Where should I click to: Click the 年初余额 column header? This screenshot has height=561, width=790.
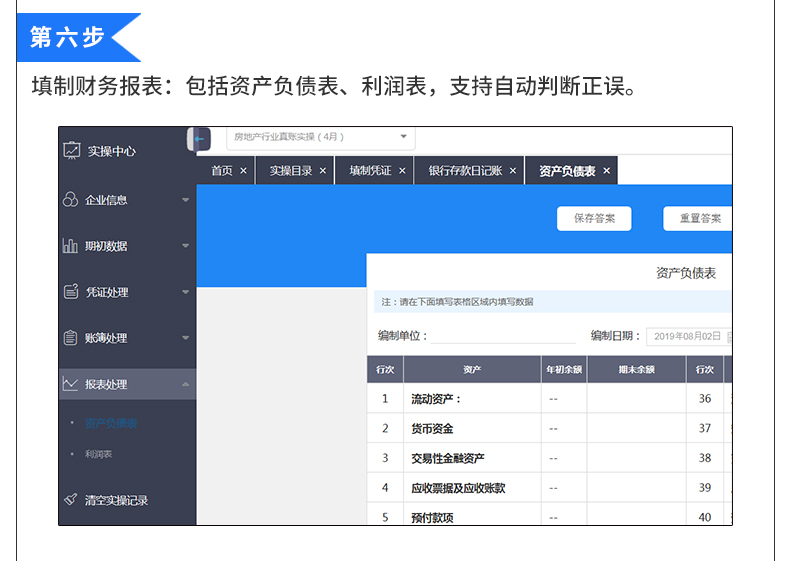click(564, 369)
